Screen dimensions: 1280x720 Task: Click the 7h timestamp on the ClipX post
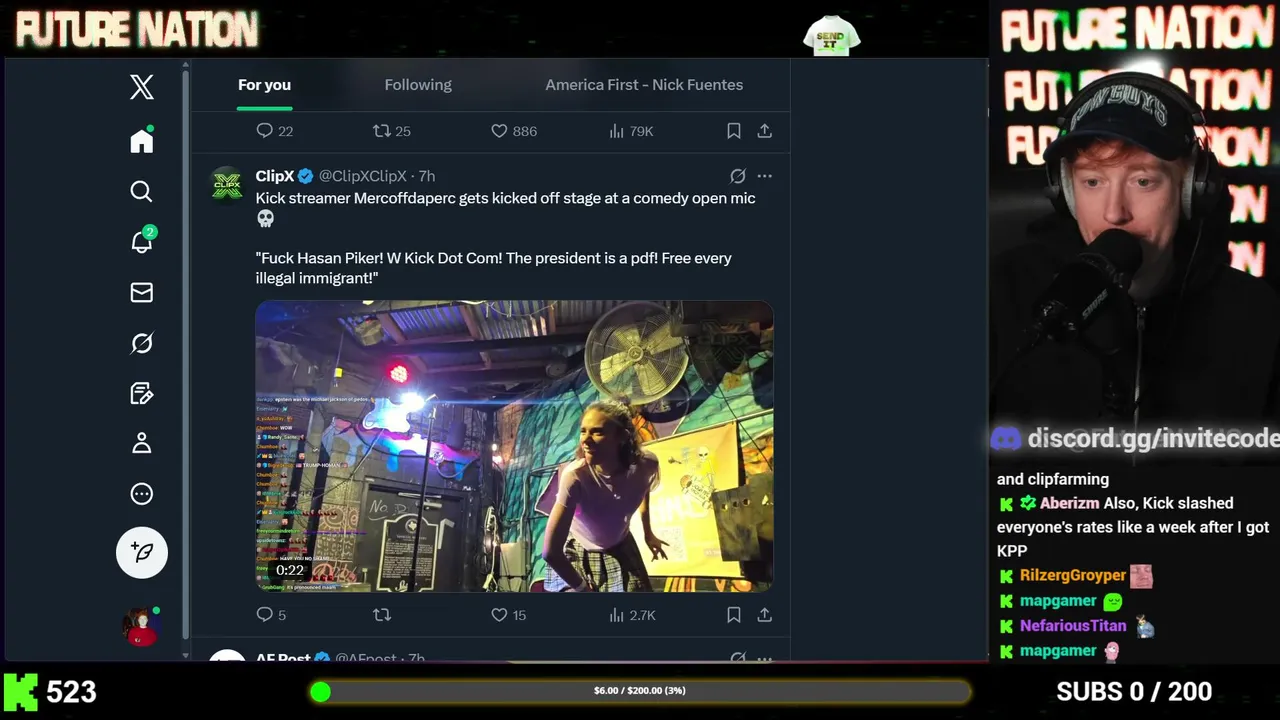point(427,176)
